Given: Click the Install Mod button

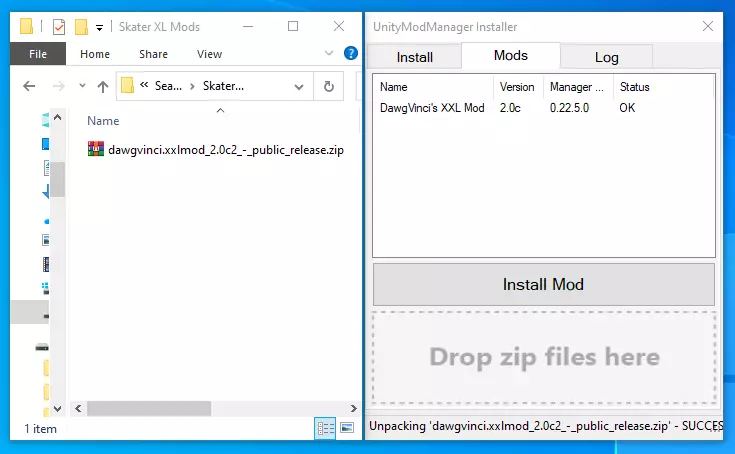Looking at the screenshot, I should pos(544,284).
